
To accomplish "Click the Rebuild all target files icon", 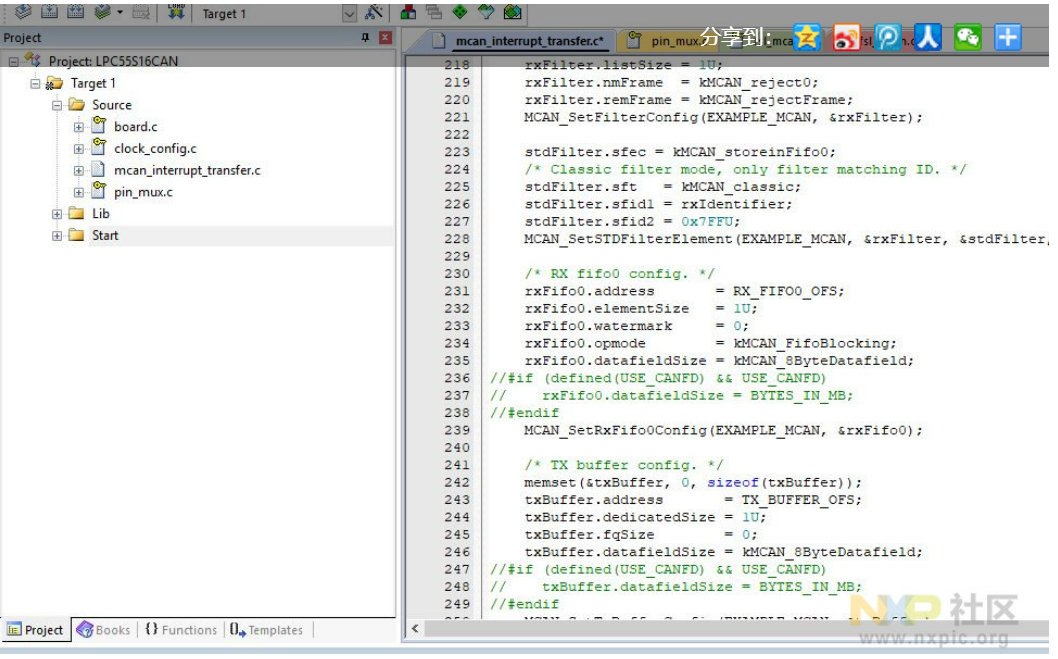I will 75,12.
